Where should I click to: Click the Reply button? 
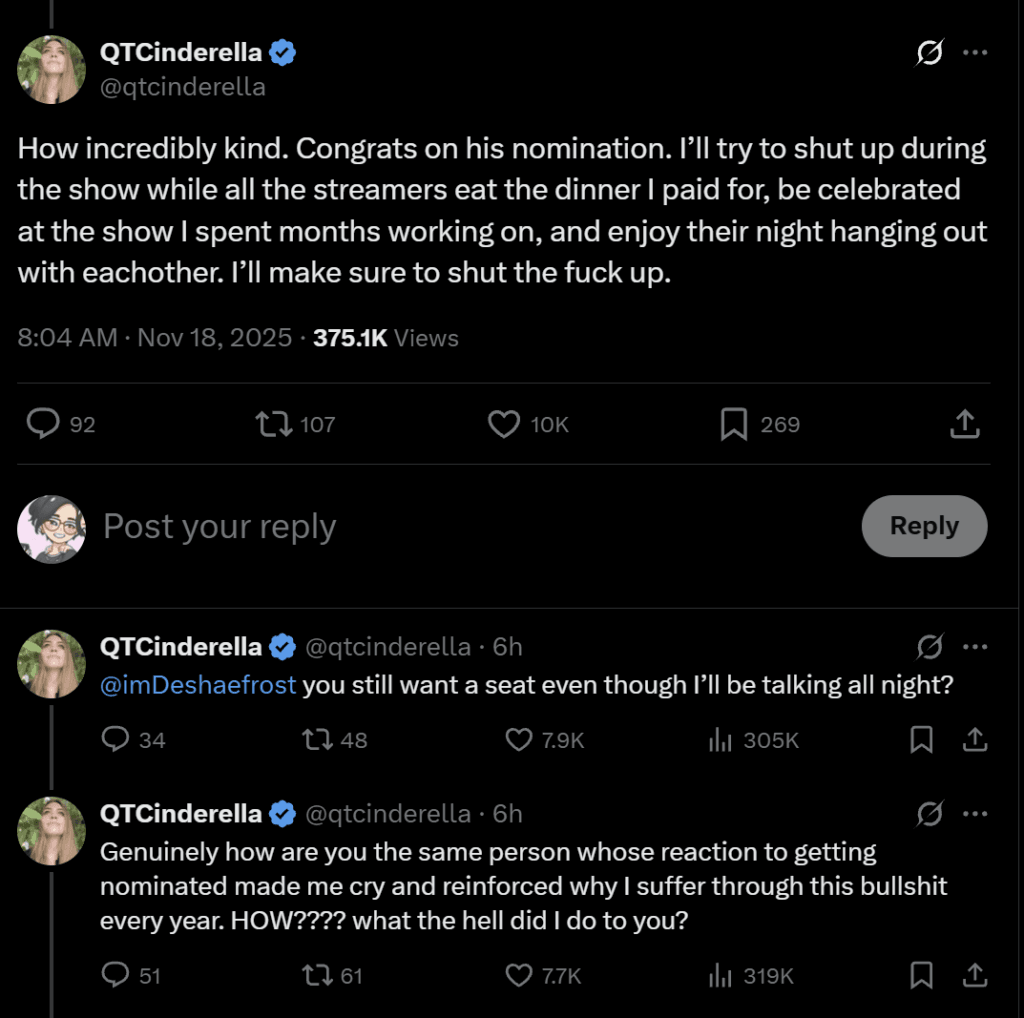(x=924, y=526)
